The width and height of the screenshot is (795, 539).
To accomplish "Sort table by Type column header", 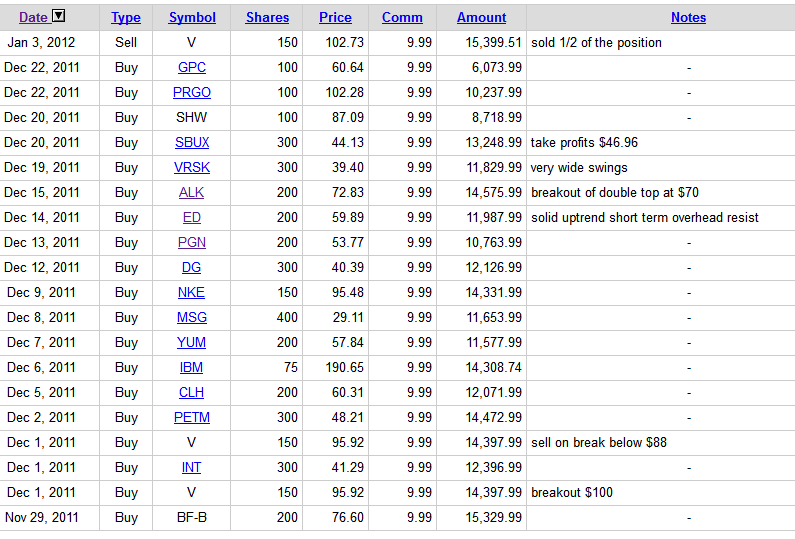I will pyautogui.click(x=126, y=18).
